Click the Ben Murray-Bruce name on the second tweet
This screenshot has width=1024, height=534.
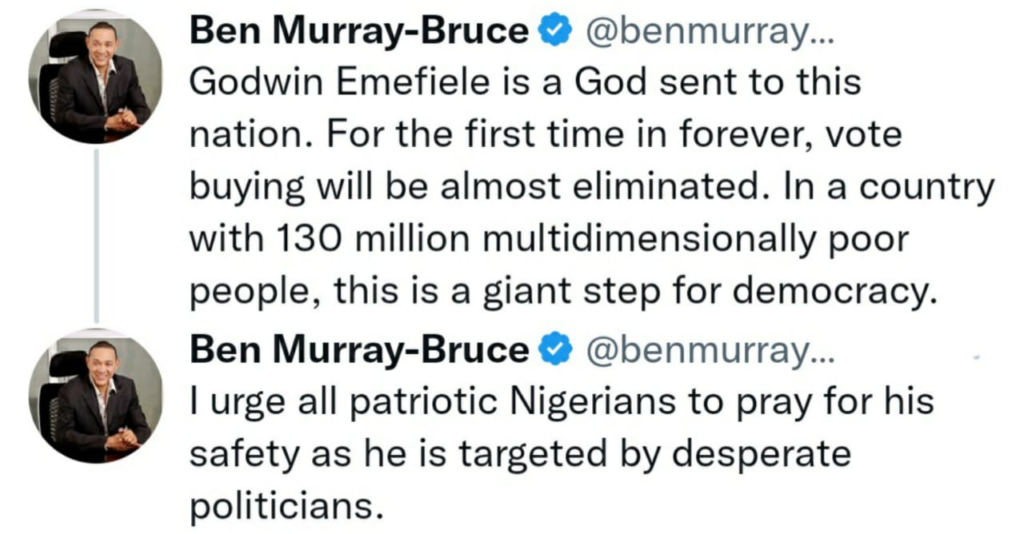click(x=358, y=349)
